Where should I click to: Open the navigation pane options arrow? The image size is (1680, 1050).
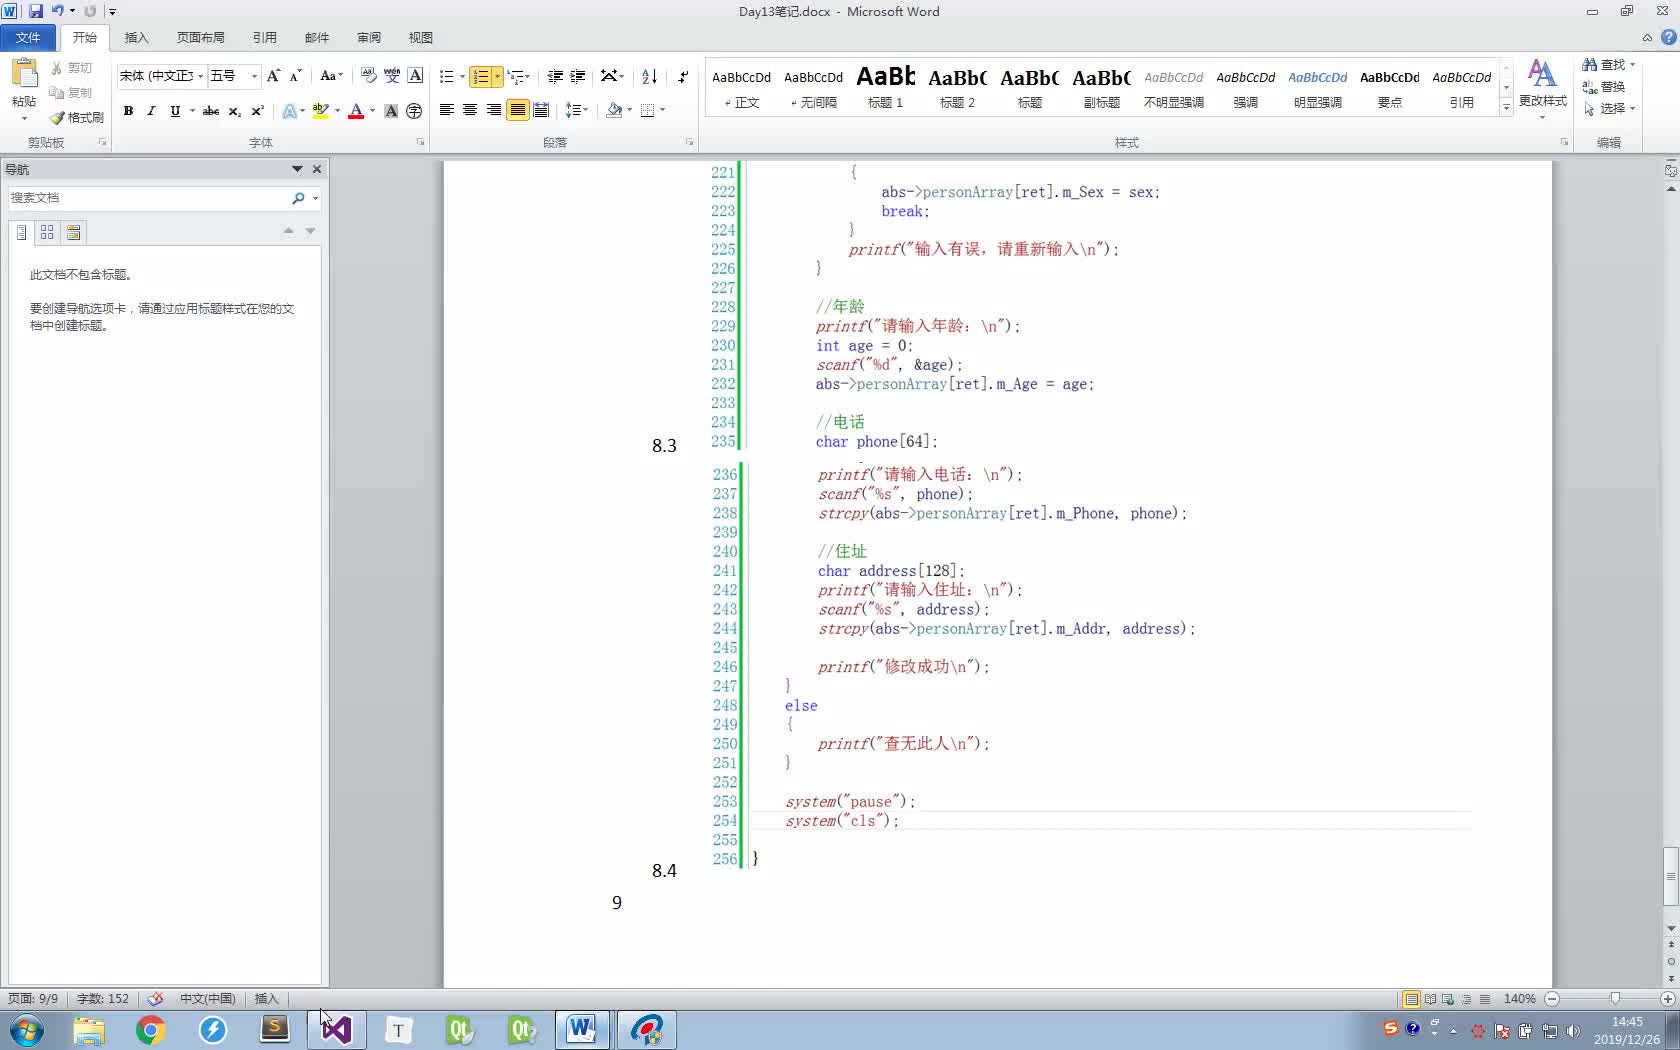pyautogui.click(x=297, y=169)
